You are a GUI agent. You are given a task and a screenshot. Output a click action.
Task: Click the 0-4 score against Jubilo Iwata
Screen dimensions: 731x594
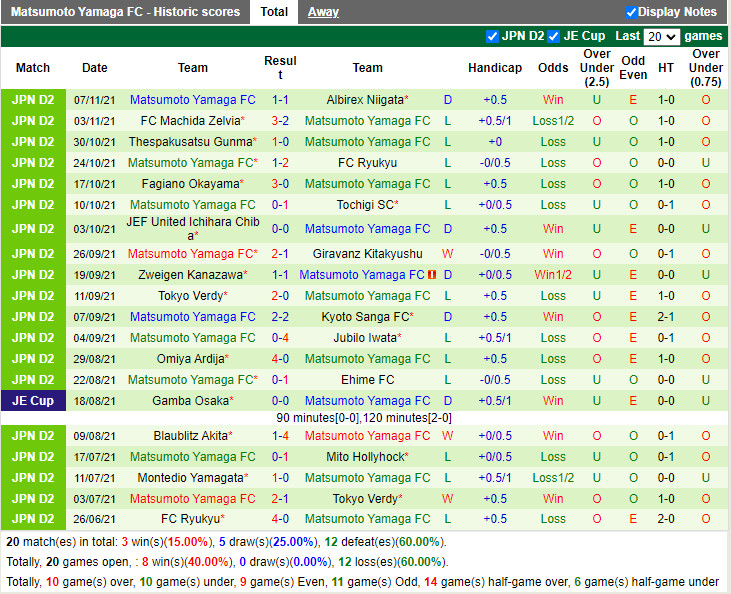[x=280, y=338]
